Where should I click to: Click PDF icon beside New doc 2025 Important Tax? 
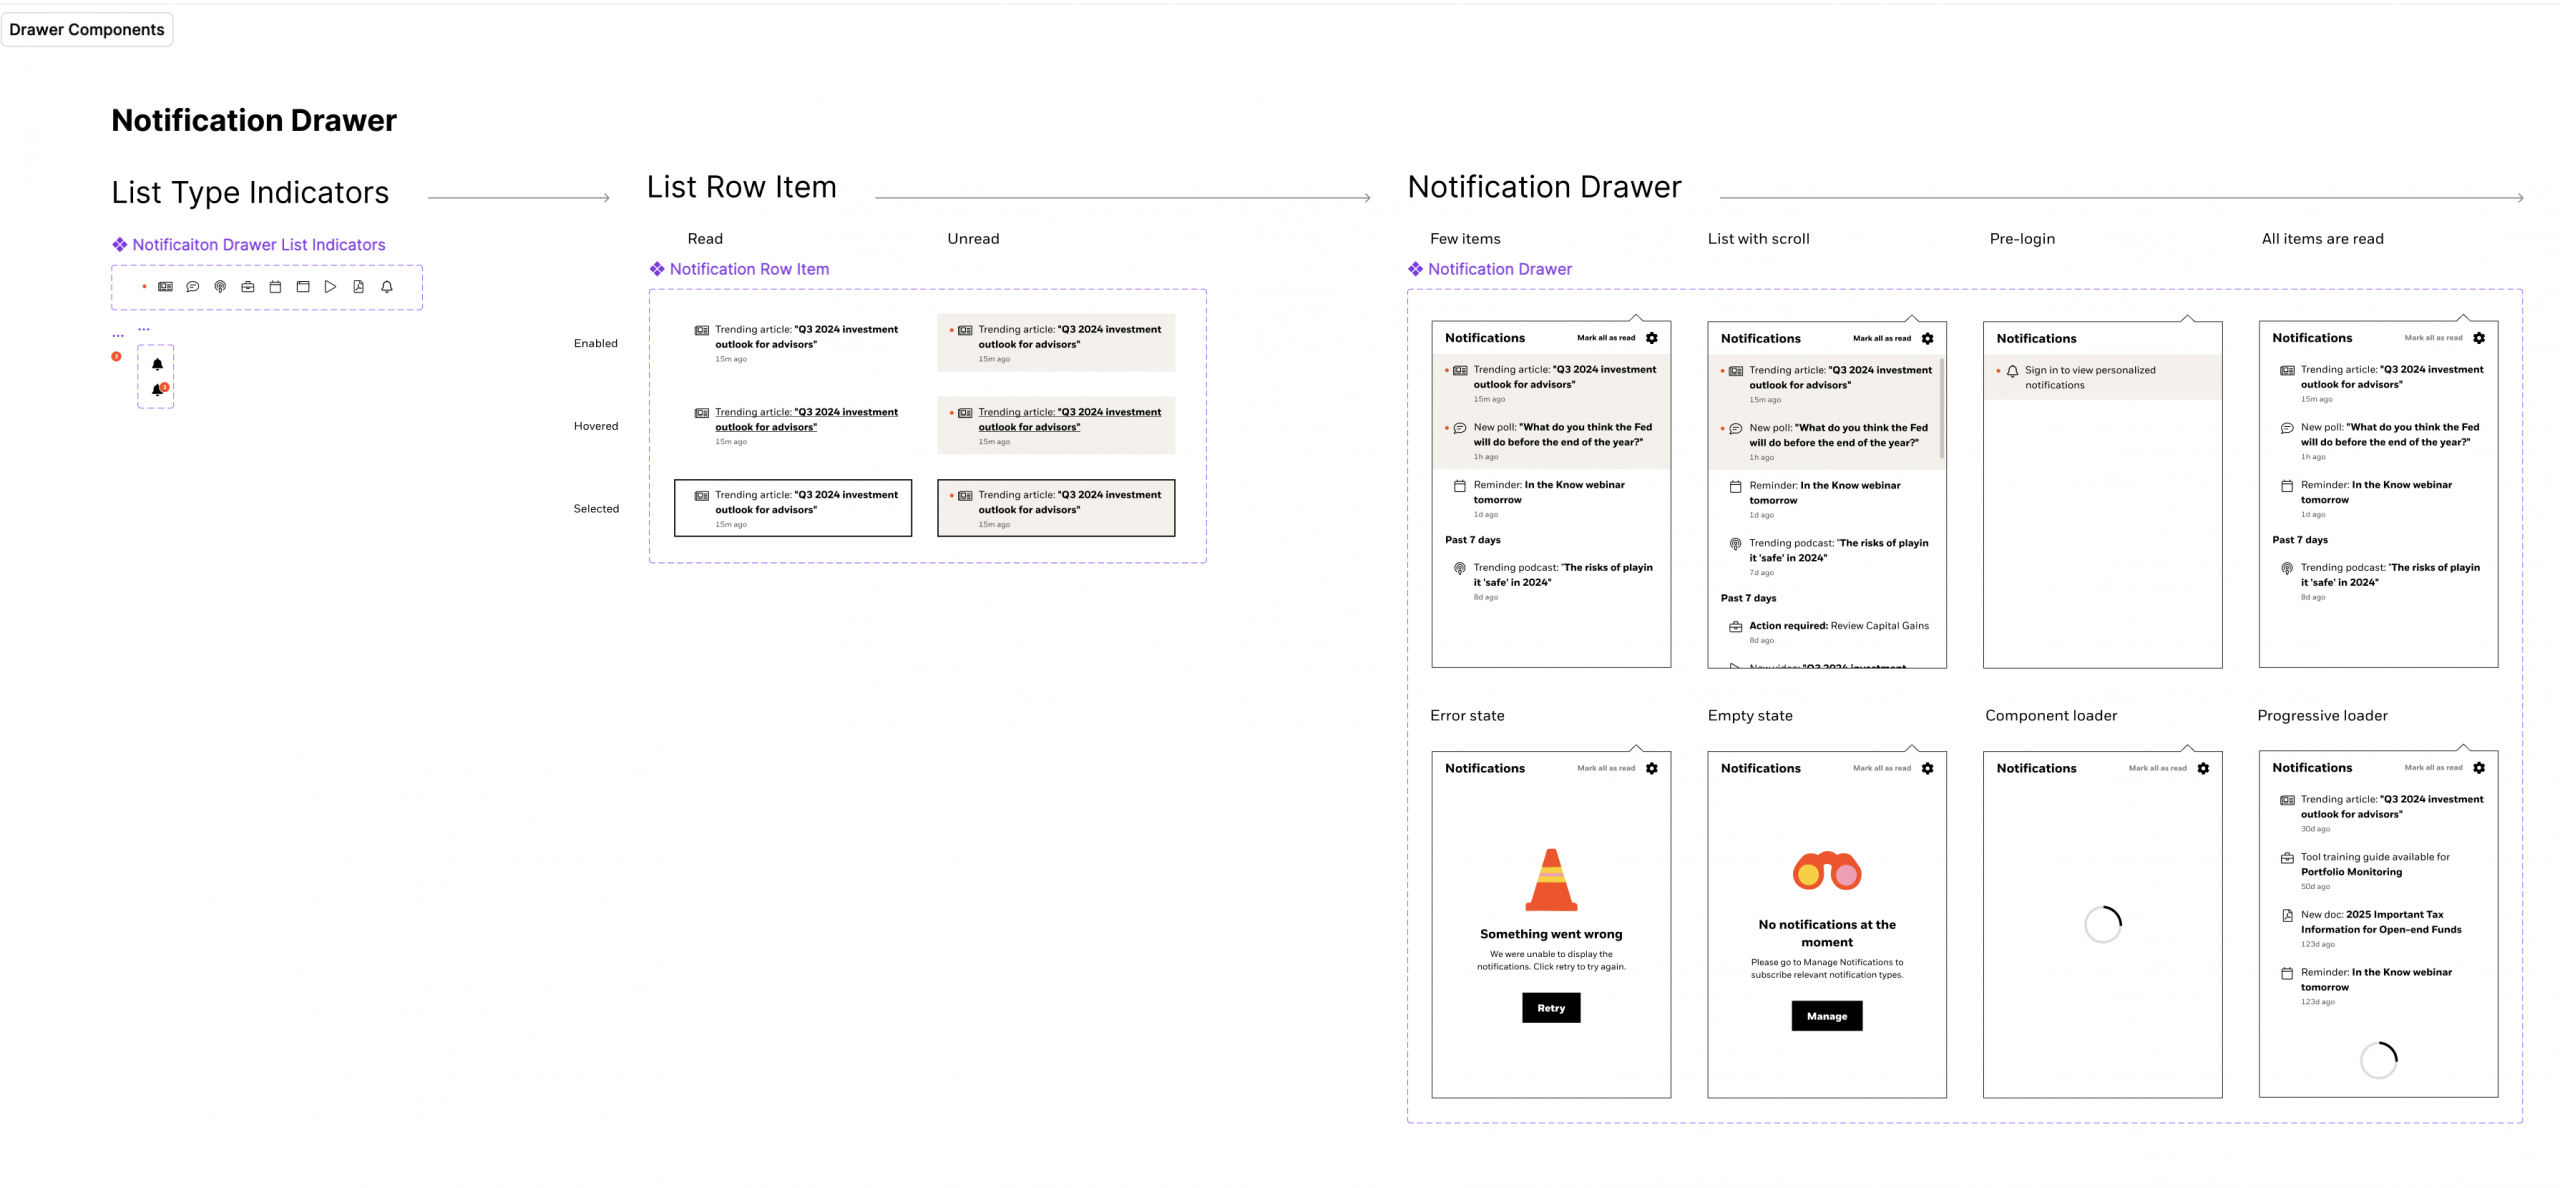click(x=2287, y=916)
